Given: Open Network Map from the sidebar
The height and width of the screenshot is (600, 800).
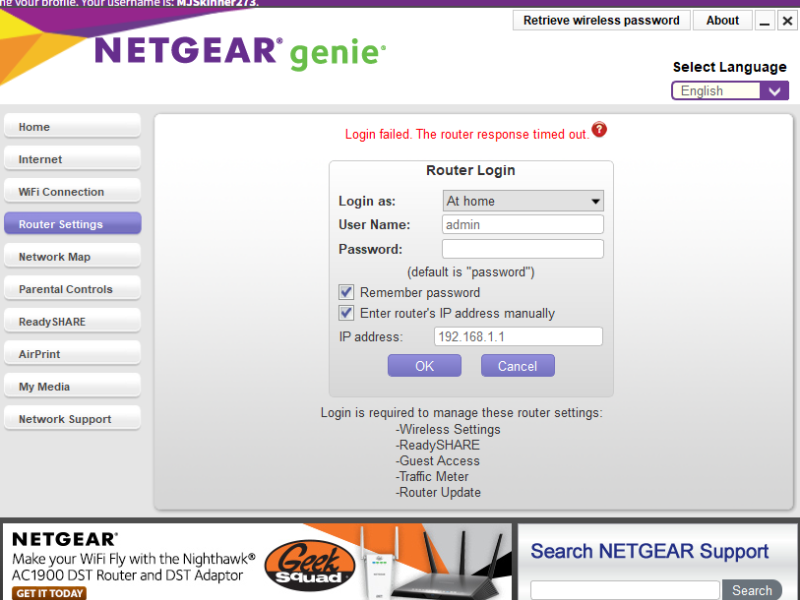Looking at the screenshot, I should (72, 257).
